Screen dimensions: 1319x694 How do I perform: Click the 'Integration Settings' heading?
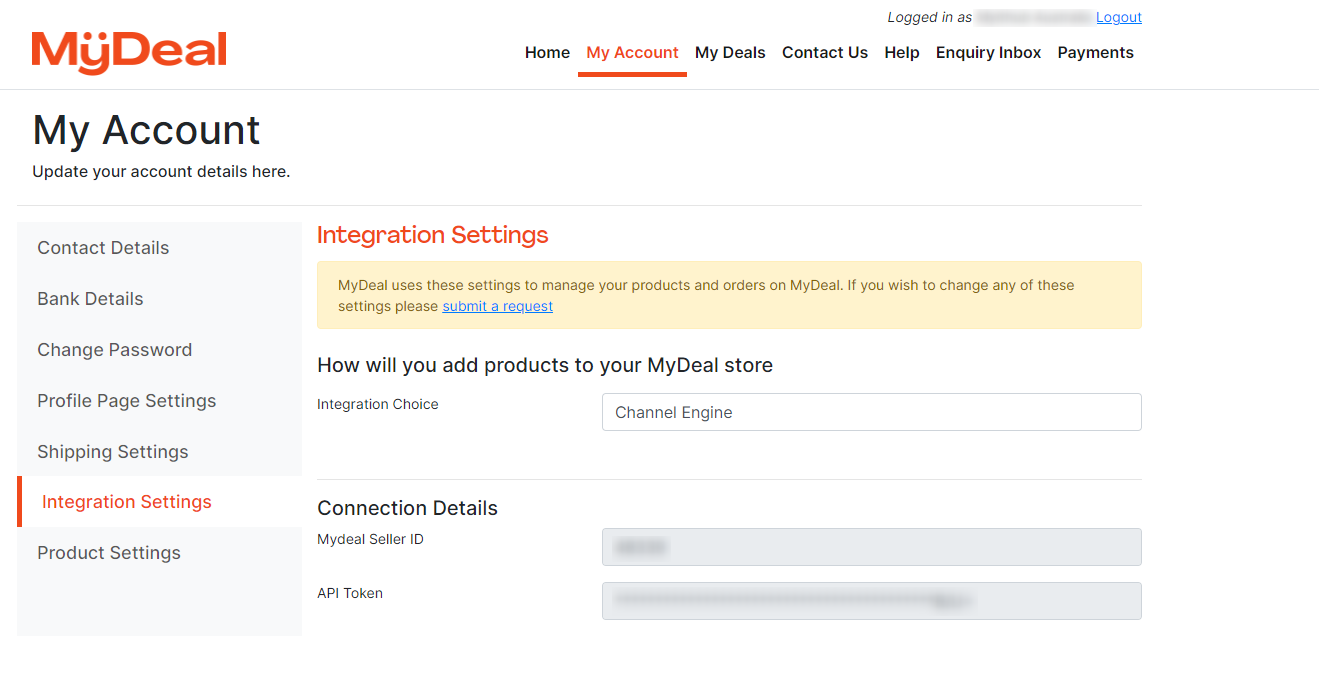[x=433, y=235]
